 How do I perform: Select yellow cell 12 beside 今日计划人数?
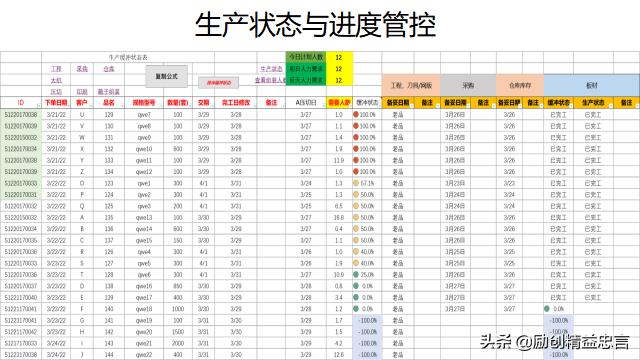tap(339, 57)
